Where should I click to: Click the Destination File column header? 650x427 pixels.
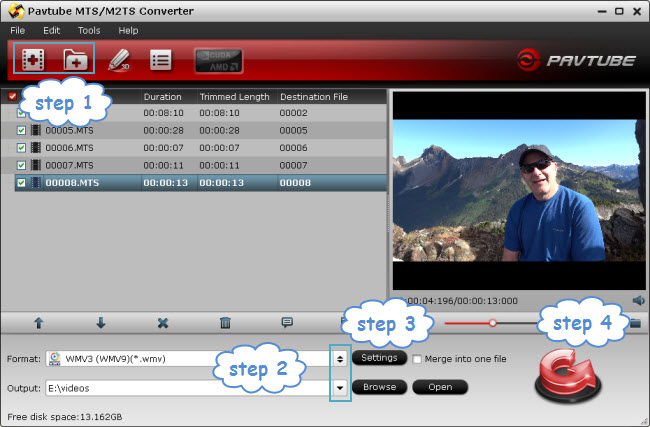tap(314, 97)
